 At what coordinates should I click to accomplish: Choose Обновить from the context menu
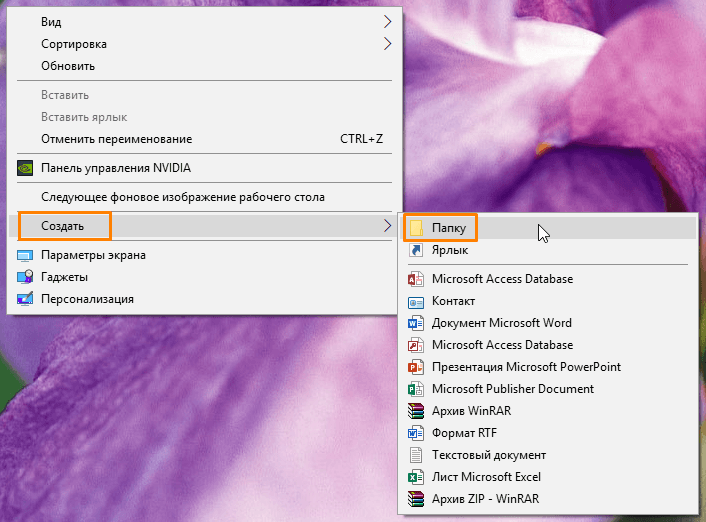pos(204,66)
